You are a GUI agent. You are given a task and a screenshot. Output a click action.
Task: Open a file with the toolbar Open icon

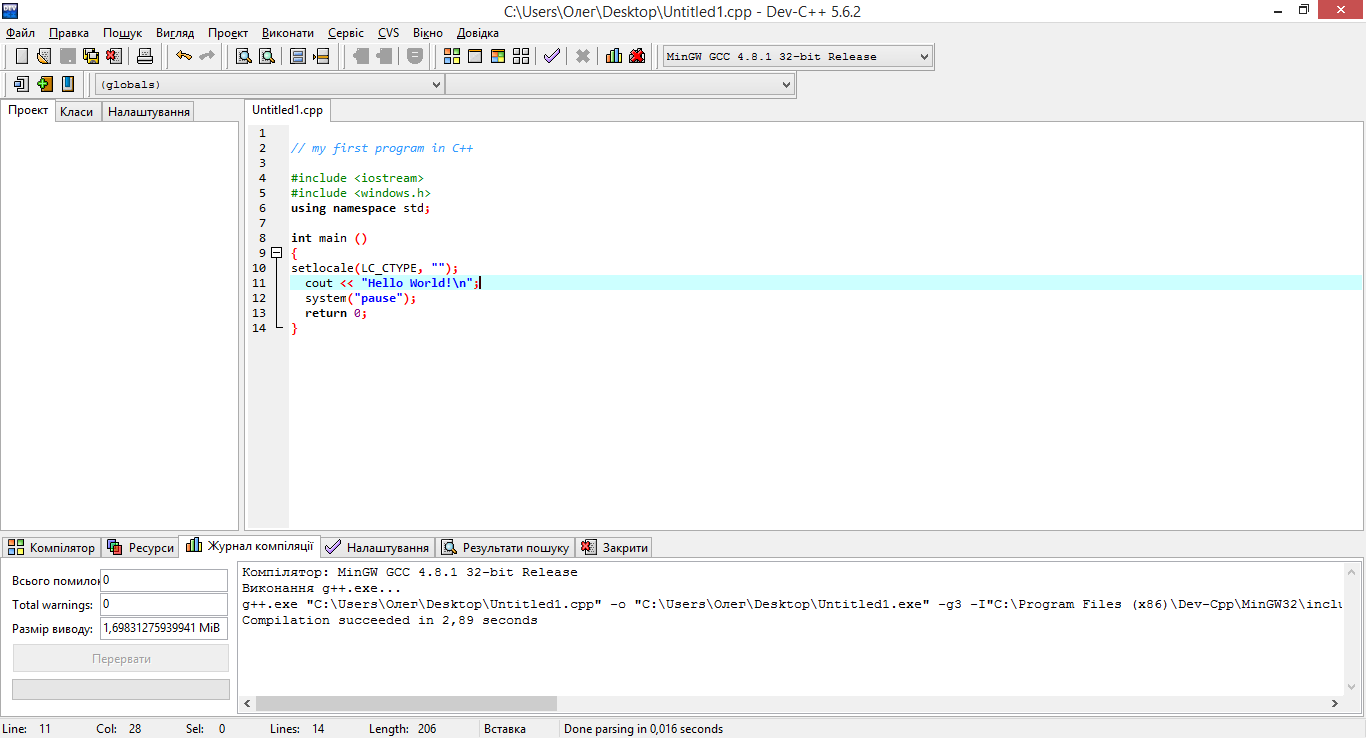click(44, 56)
